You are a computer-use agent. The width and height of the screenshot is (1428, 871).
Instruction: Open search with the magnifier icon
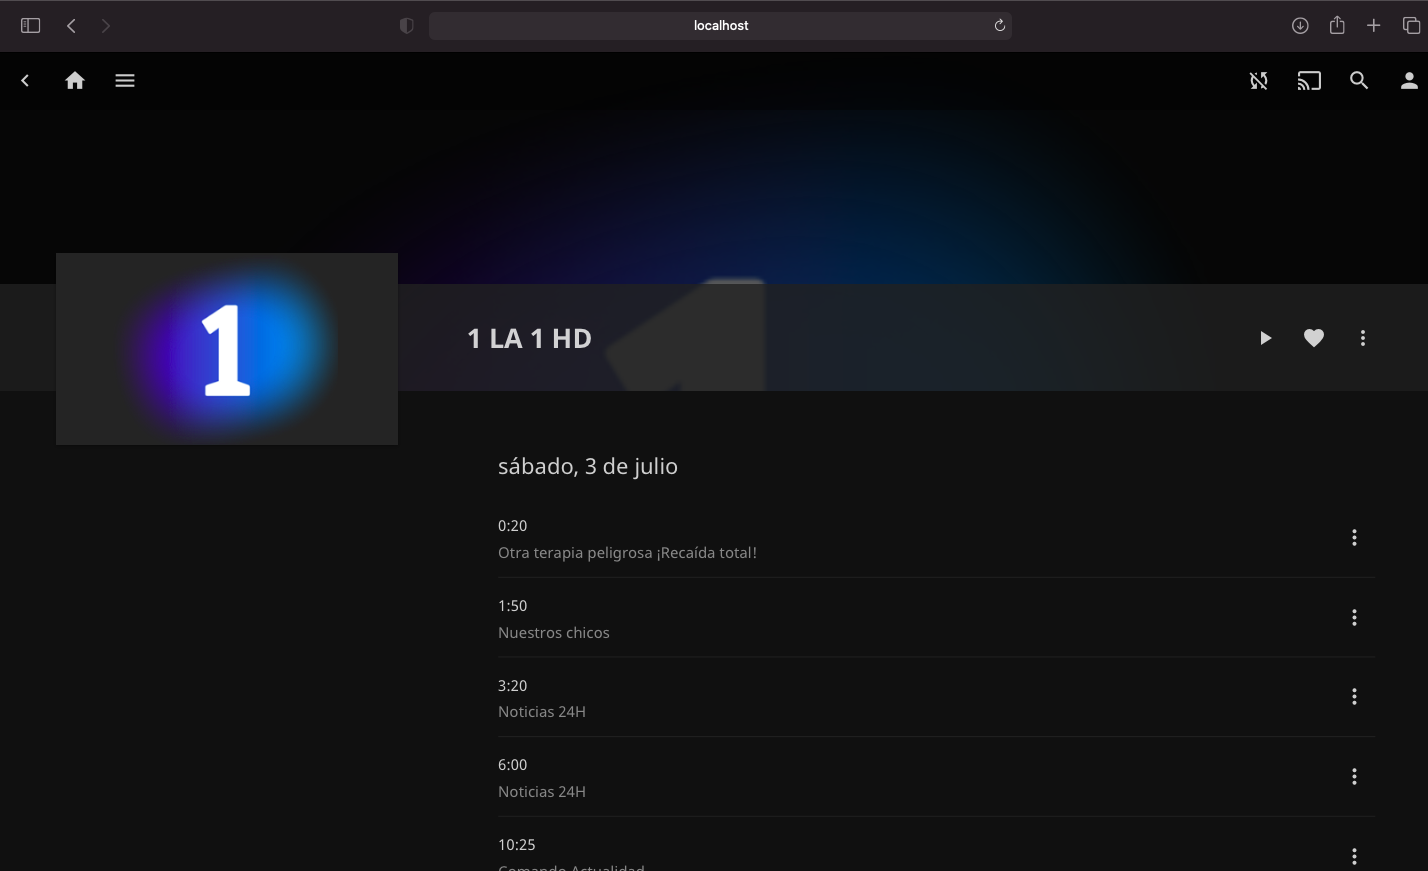(x=1359, y=81)
